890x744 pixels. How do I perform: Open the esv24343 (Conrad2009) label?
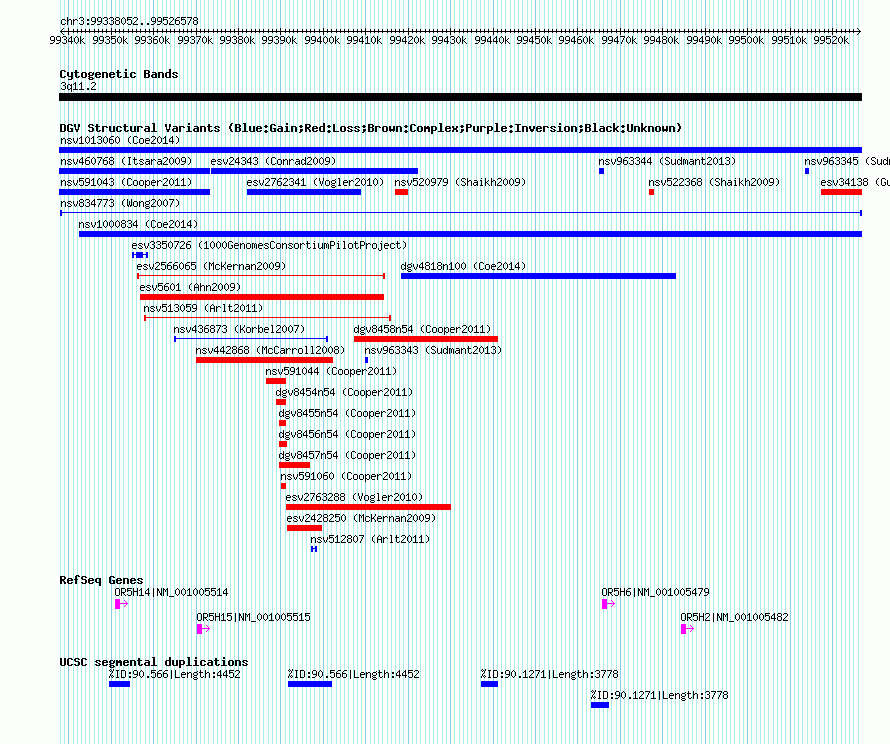(x=273, y=161)
